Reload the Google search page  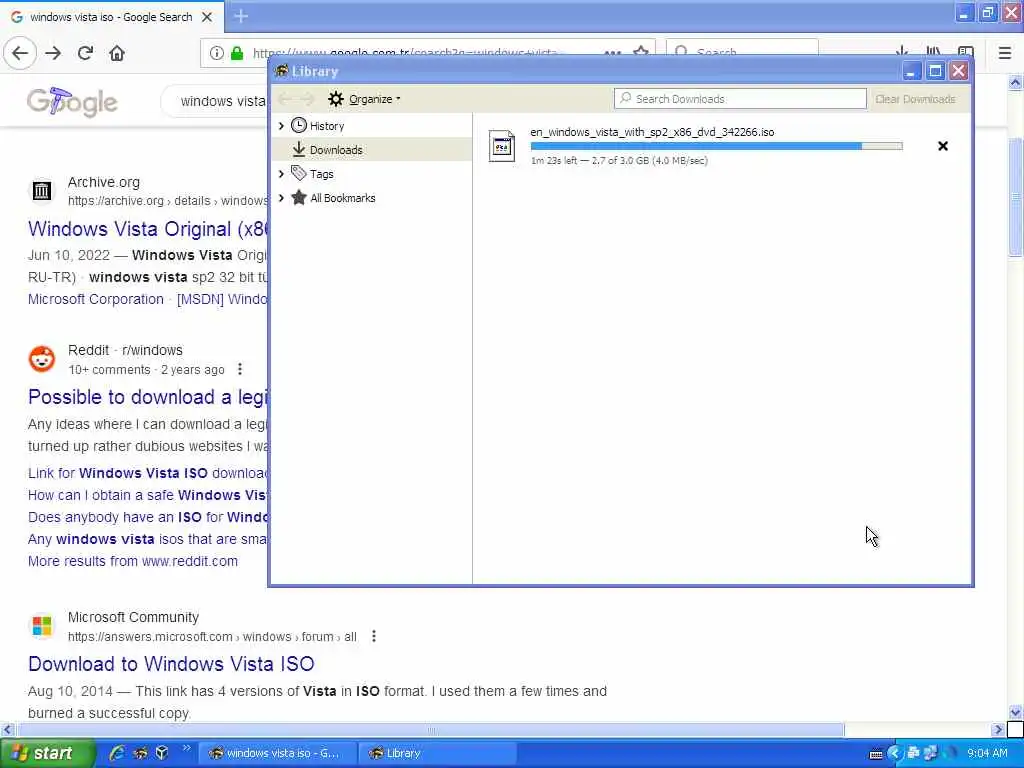85,53
